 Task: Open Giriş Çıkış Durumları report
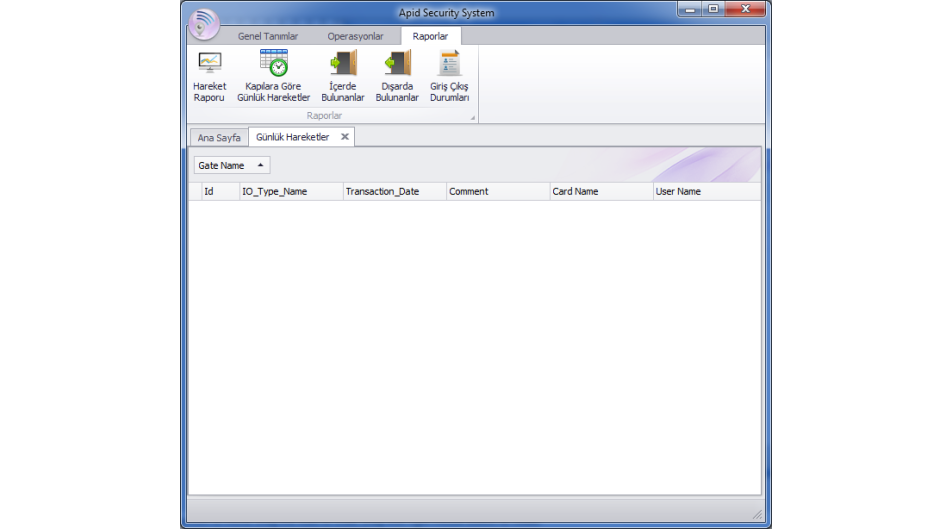(449, 76)
